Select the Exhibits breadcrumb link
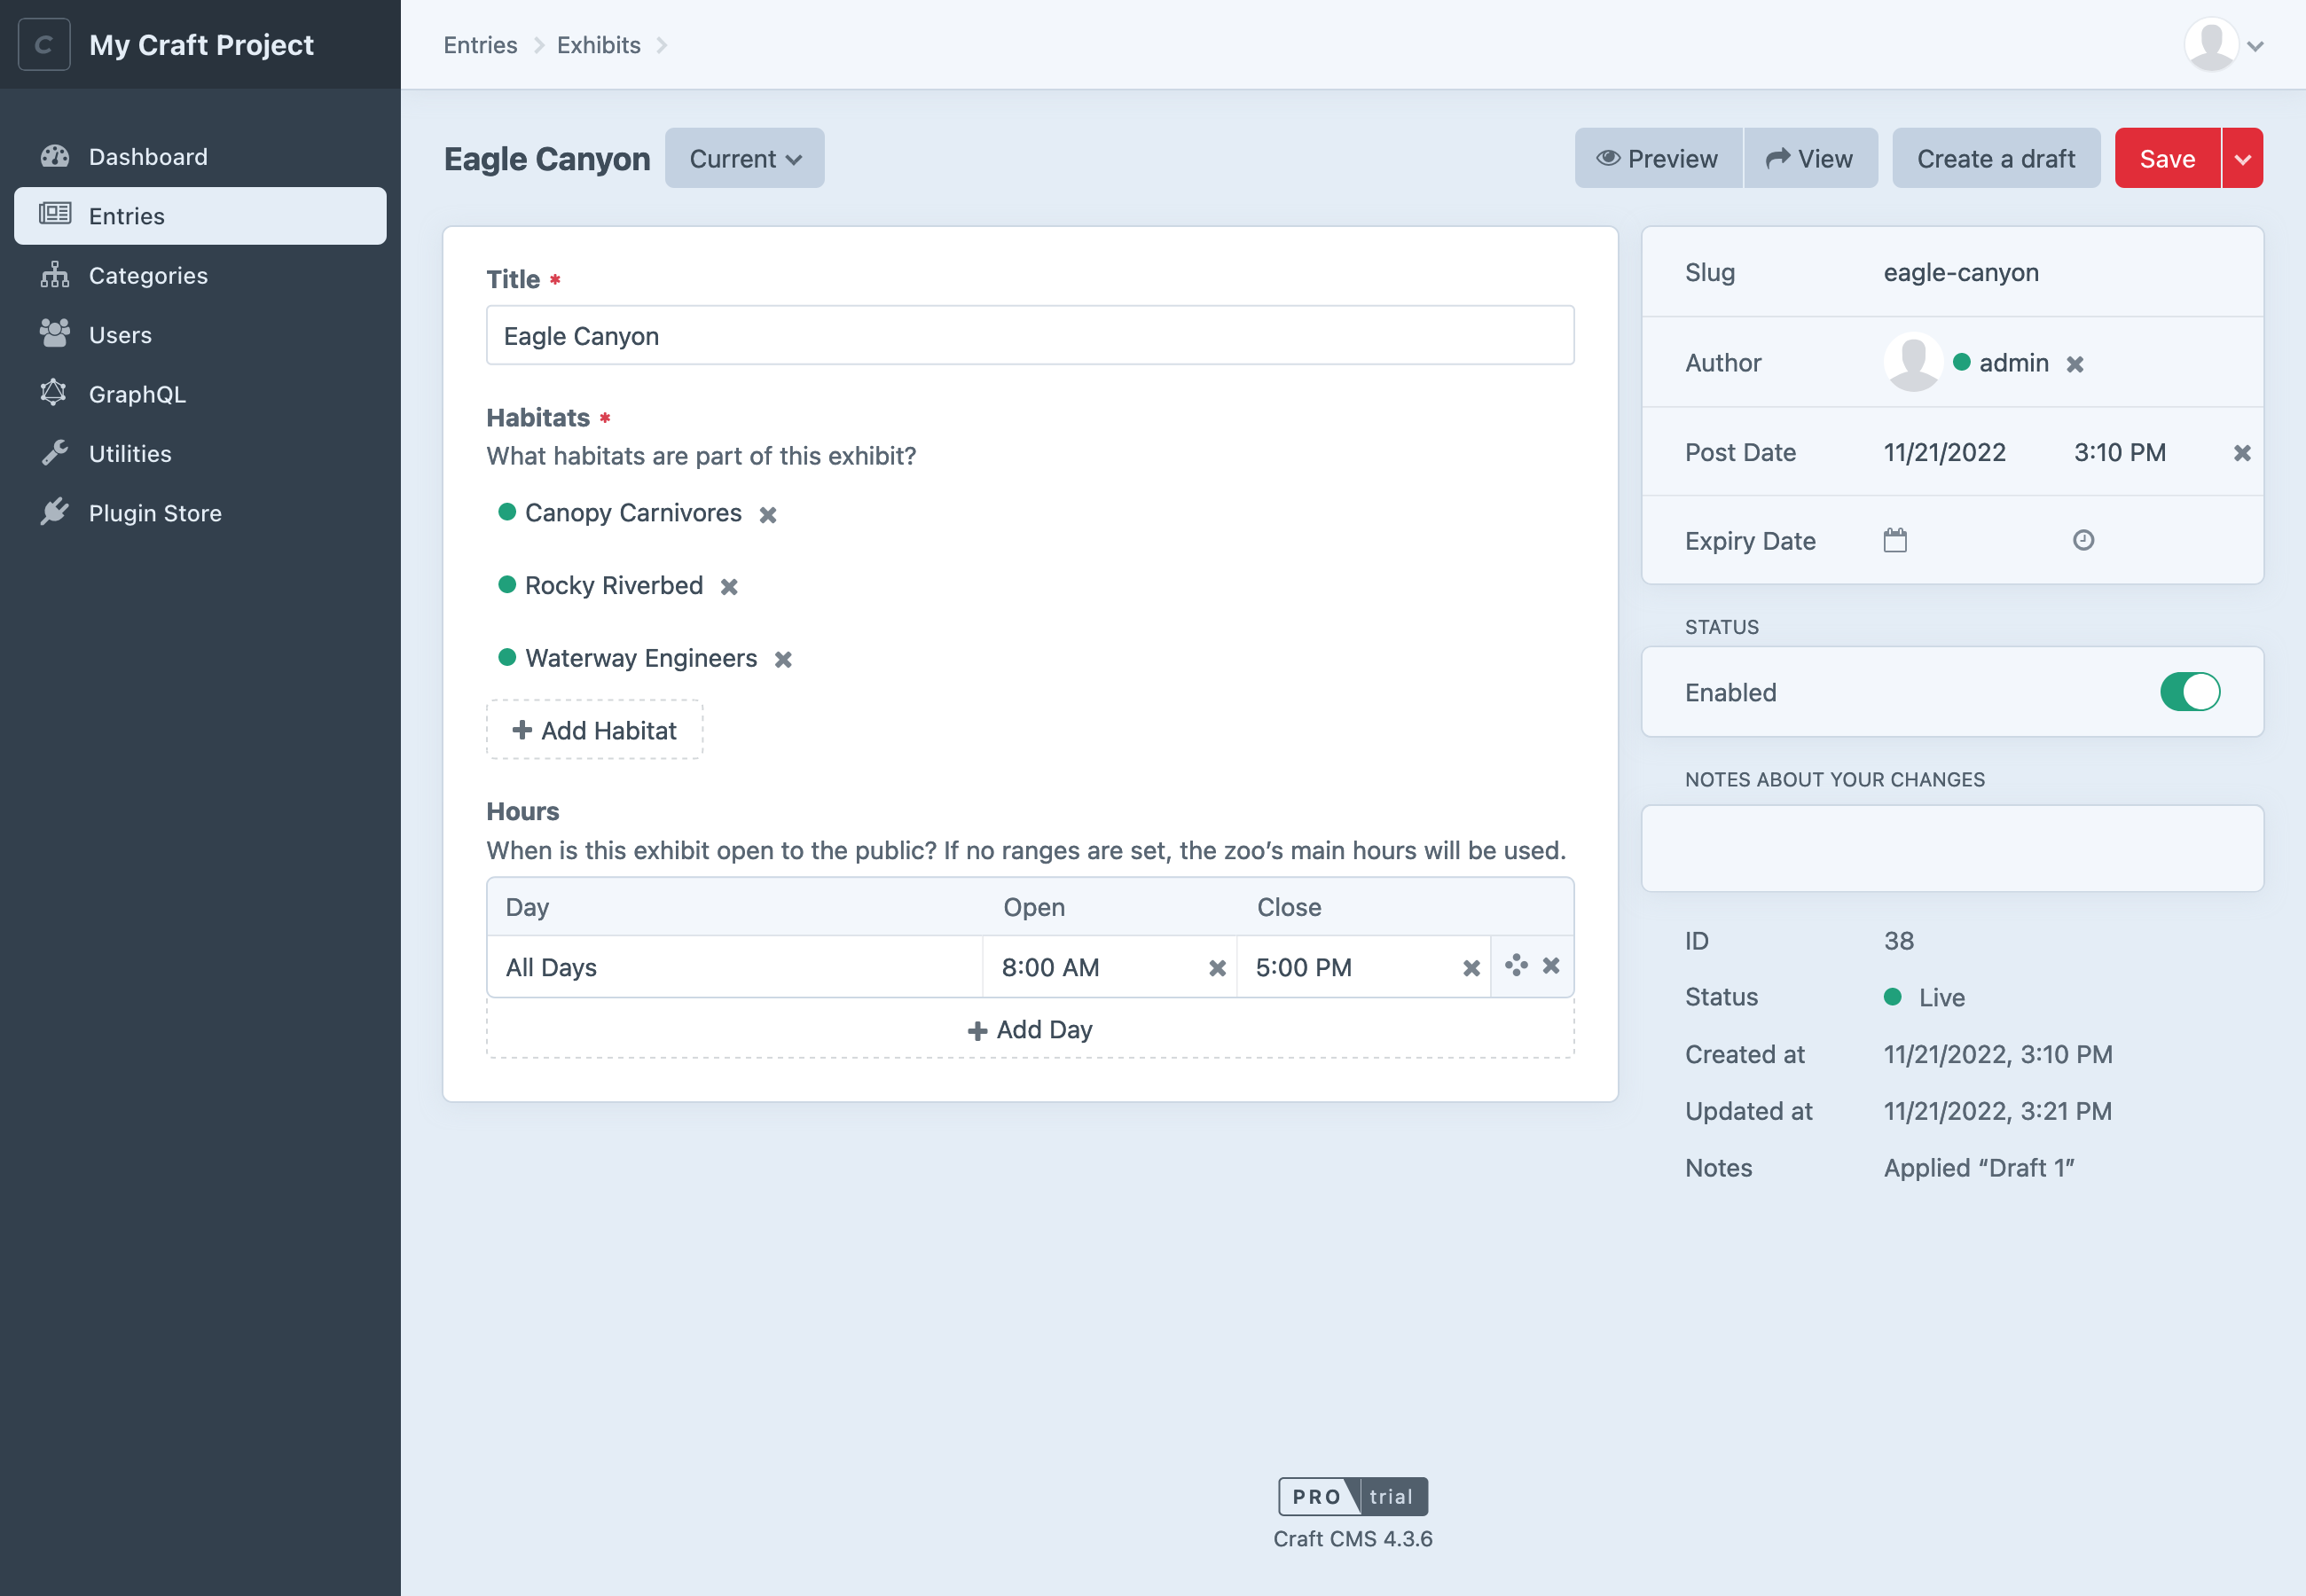This screenshot has width=2306, height=1596. [598, 43]
